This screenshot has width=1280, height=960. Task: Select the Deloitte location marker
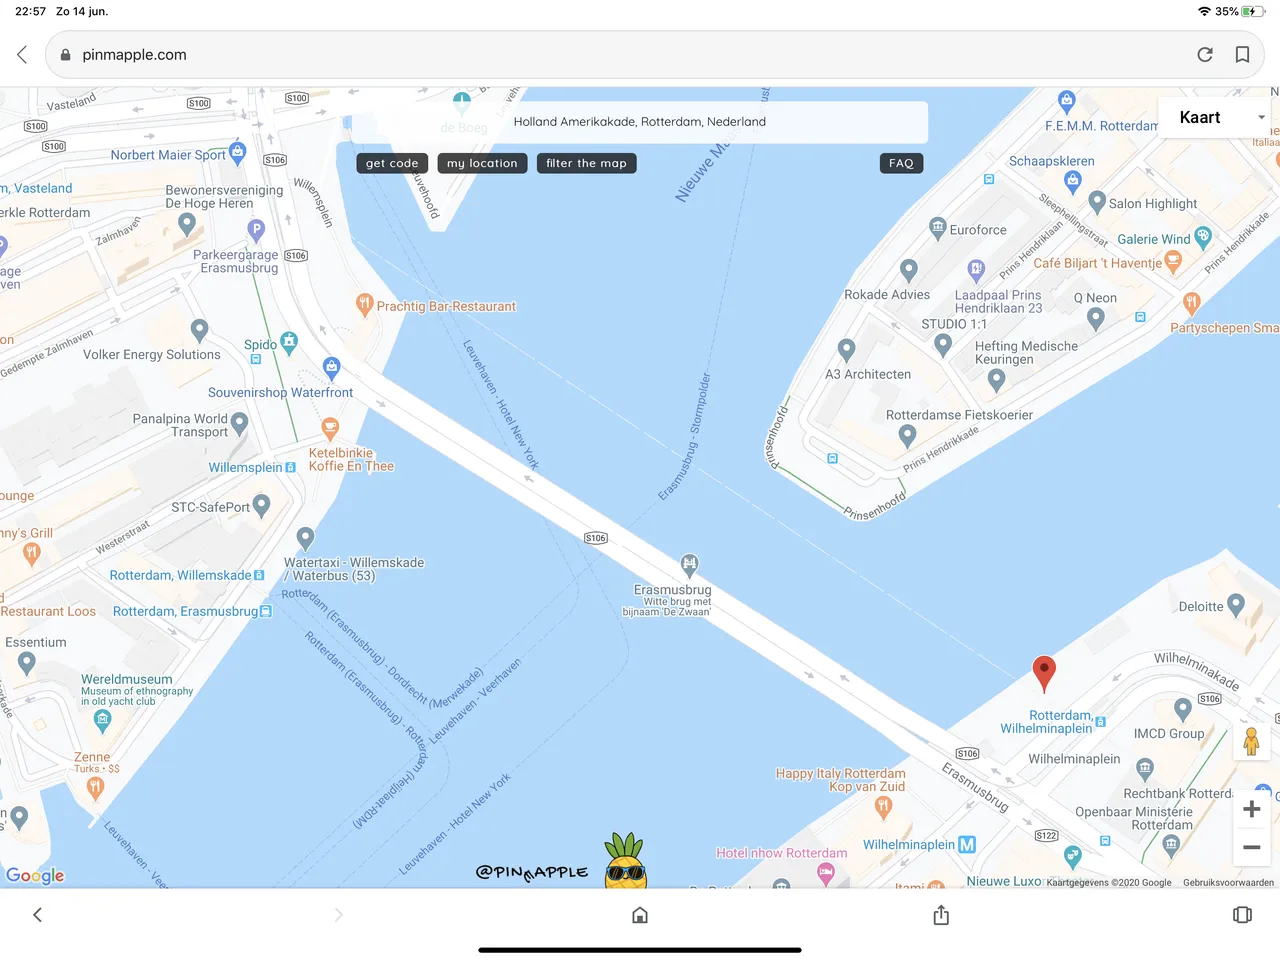coord(1236,605)
